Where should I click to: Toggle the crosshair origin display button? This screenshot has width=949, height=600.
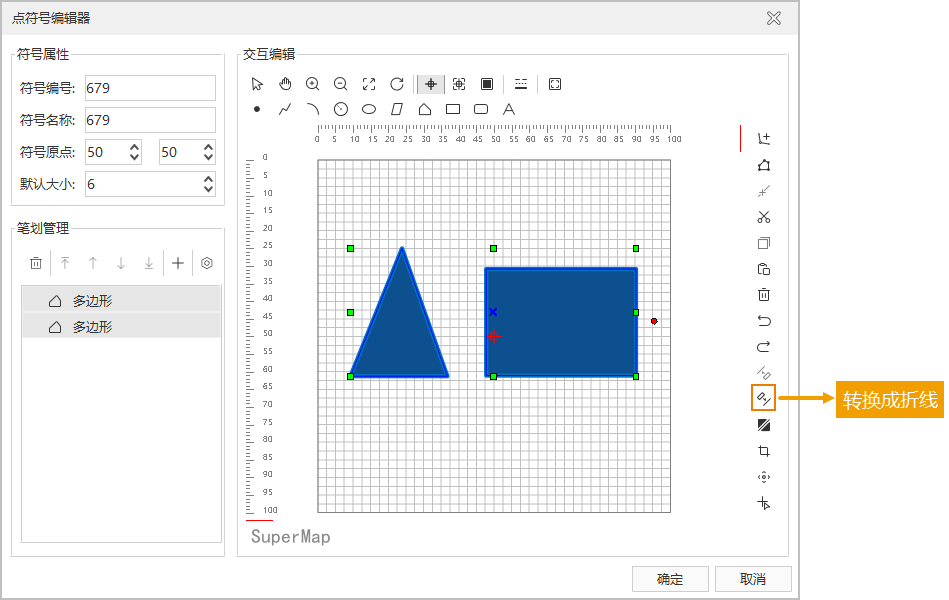(431, 84)
